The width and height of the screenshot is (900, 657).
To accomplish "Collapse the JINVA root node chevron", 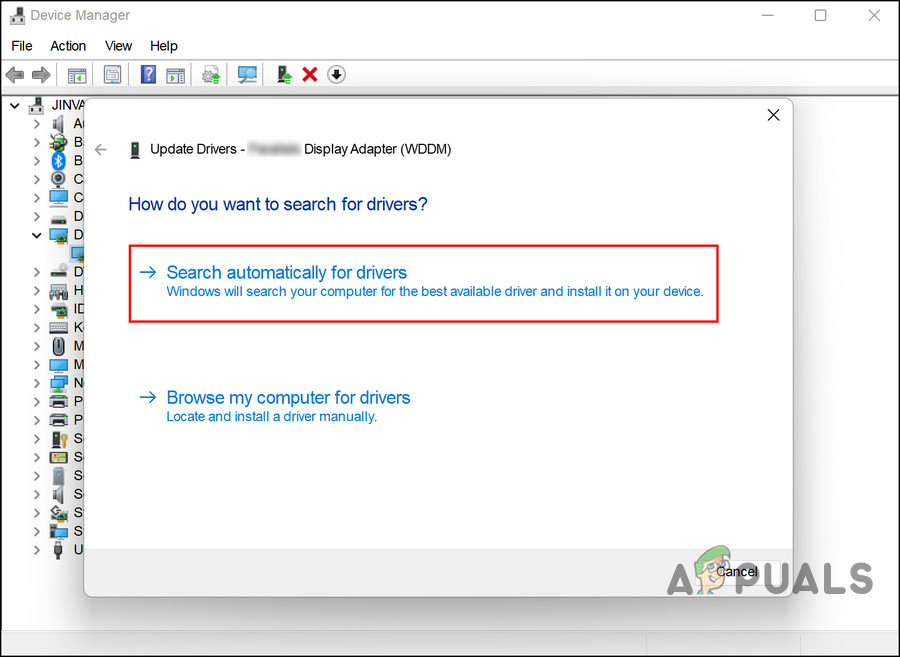I will point(15,106).
